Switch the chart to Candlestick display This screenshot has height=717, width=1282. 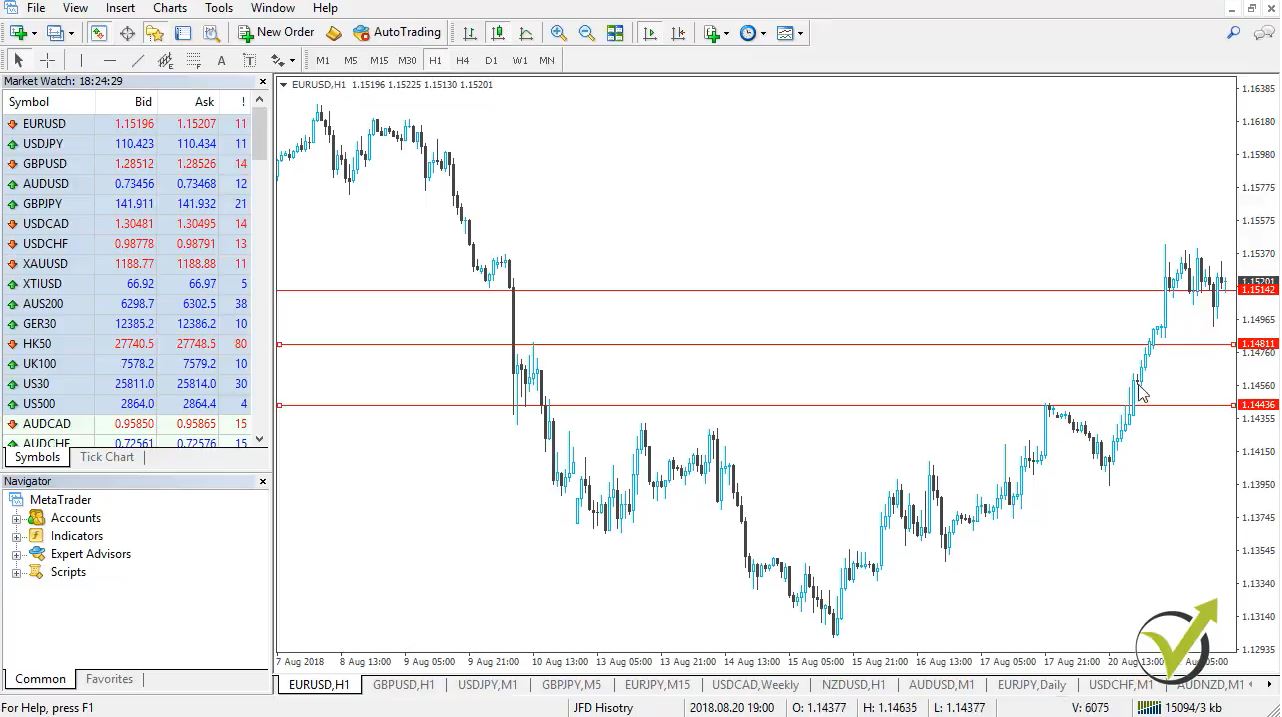[x=497, y=32]
